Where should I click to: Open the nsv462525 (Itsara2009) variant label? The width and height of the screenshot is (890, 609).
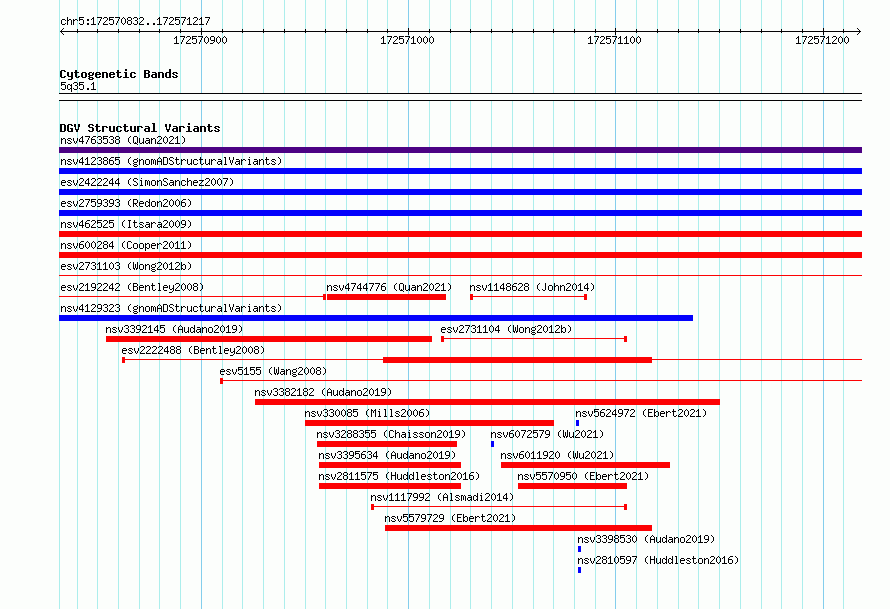(x=126, y=224)
